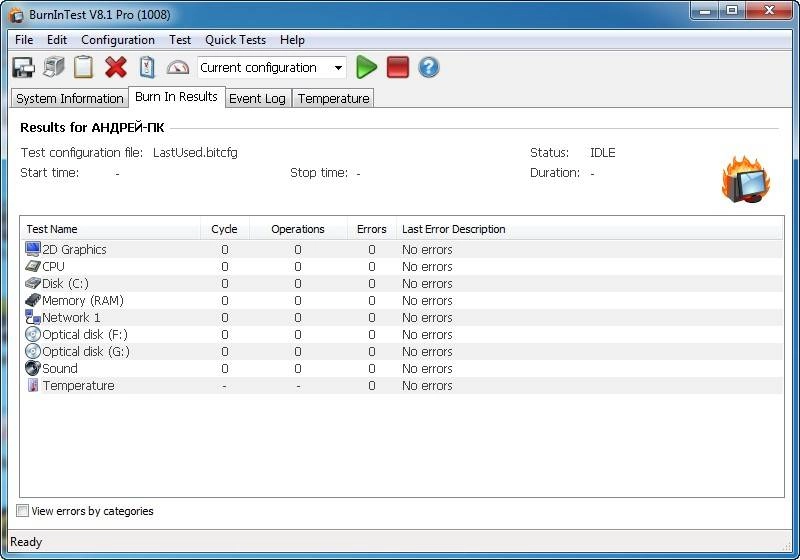Image resolution: width=800 pixels, height=560 pixels.
Task: Click the Disk (C:) drive icon
Action: click(x=33, y=283)
